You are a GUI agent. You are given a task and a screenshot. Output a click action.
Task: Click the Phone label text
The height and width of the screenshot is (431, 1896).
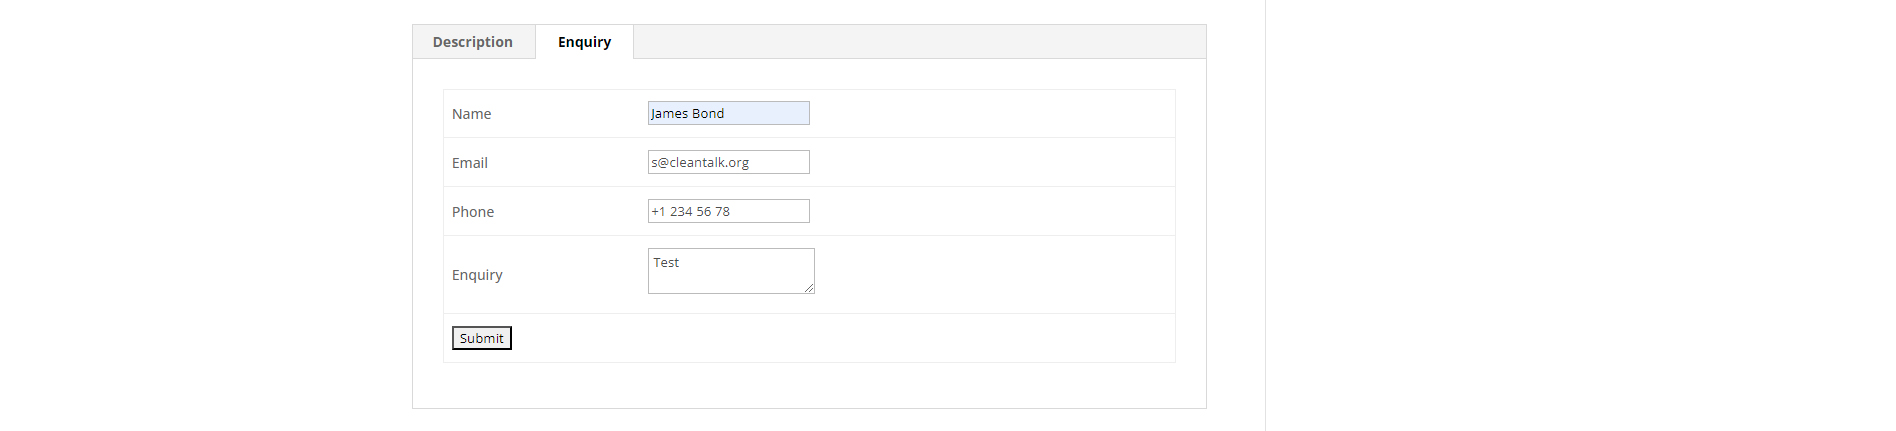coord(472,212)
